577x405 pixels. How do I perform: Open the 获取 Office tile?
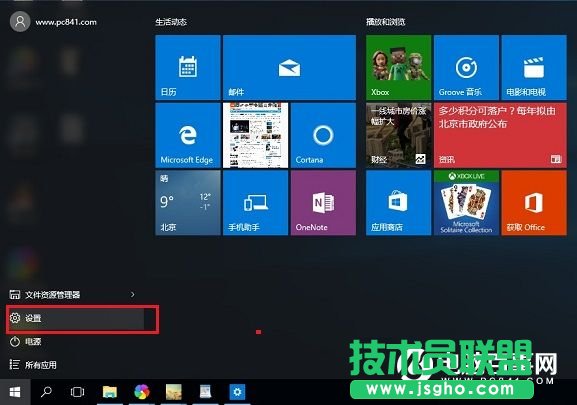pos(534,203)
